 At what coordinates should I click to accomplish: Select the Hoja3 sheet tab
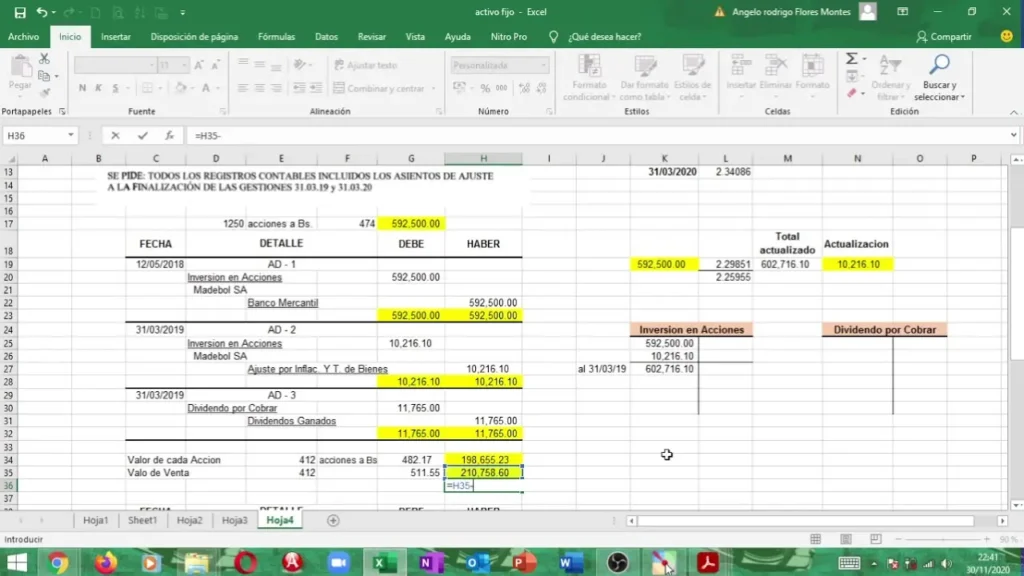234,520
